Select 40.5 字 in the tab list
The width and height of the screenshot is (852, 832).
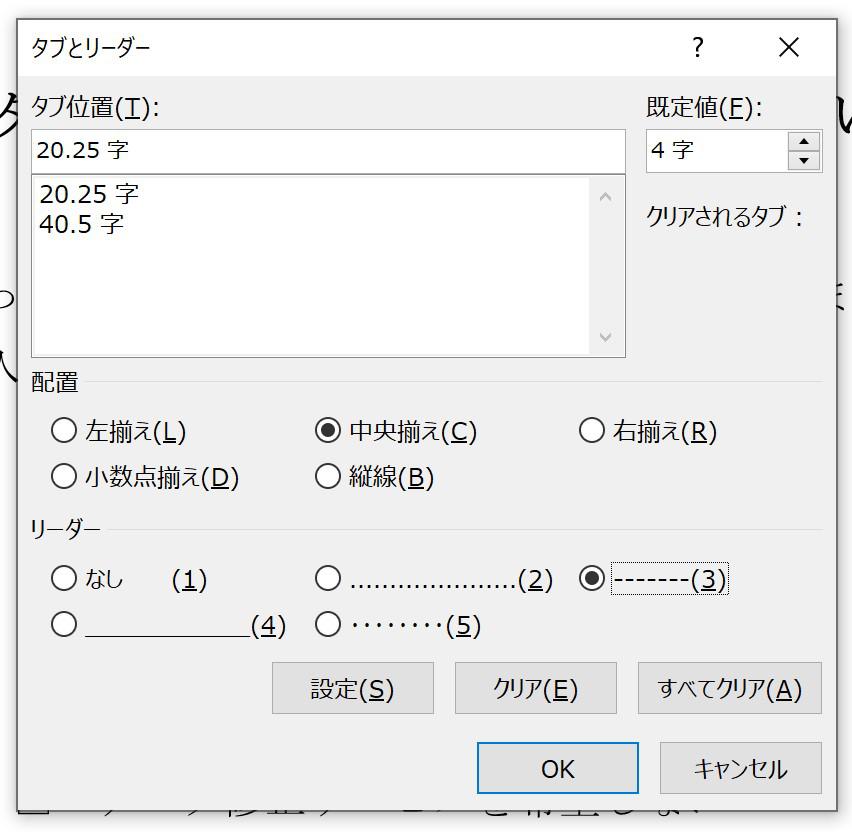tap(82, 224)
